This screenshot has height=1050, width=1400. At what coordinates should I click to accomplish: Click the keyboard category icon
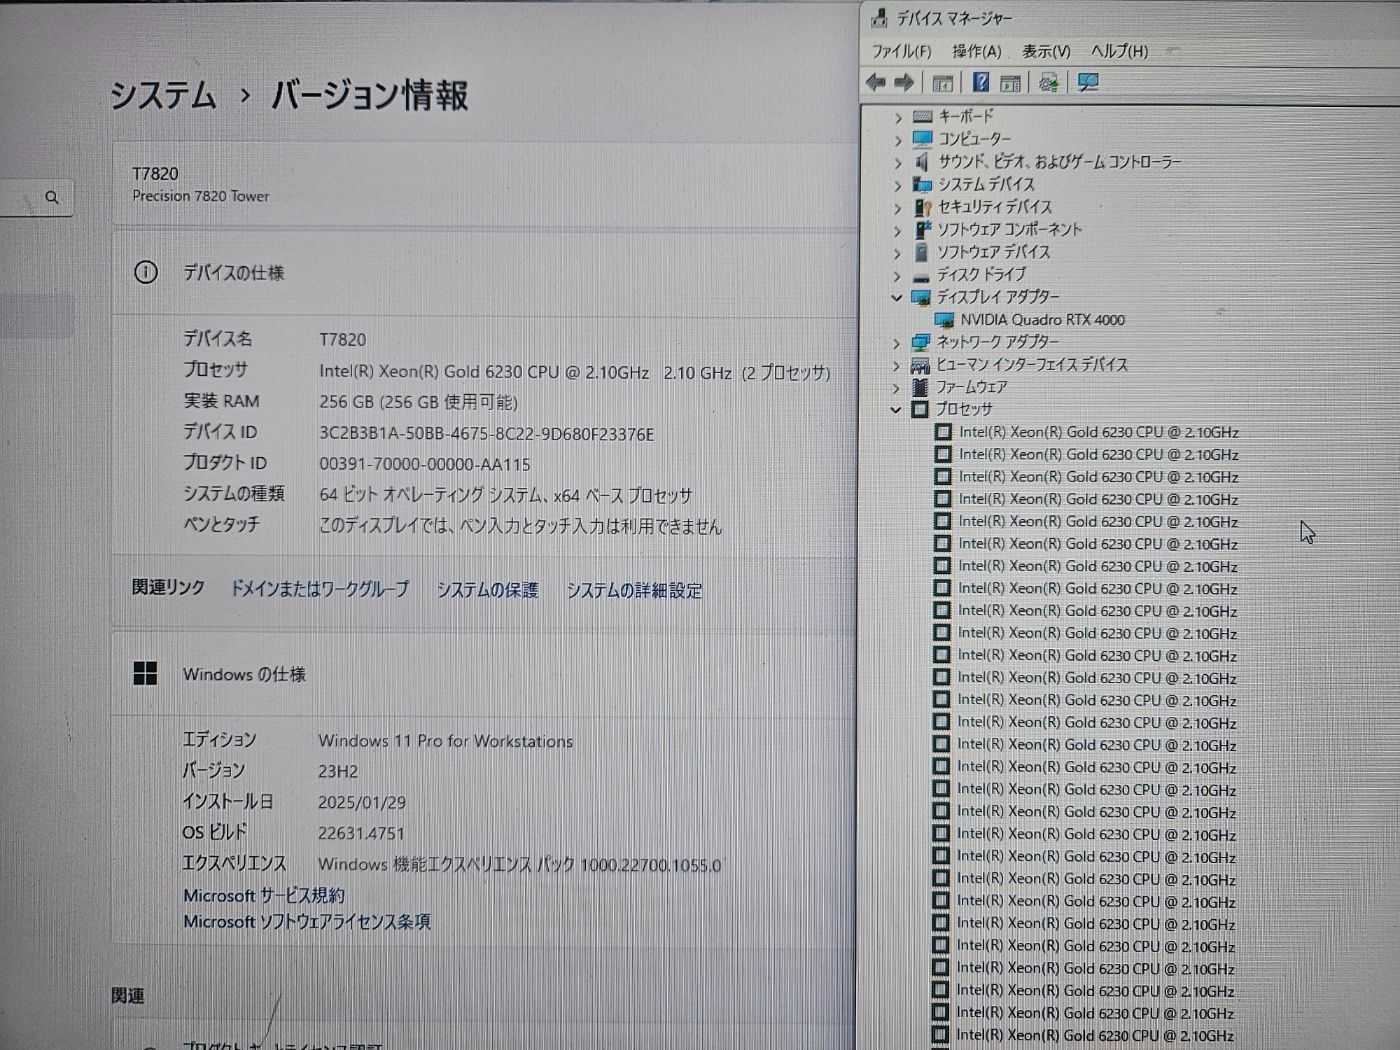pos(922,117)
